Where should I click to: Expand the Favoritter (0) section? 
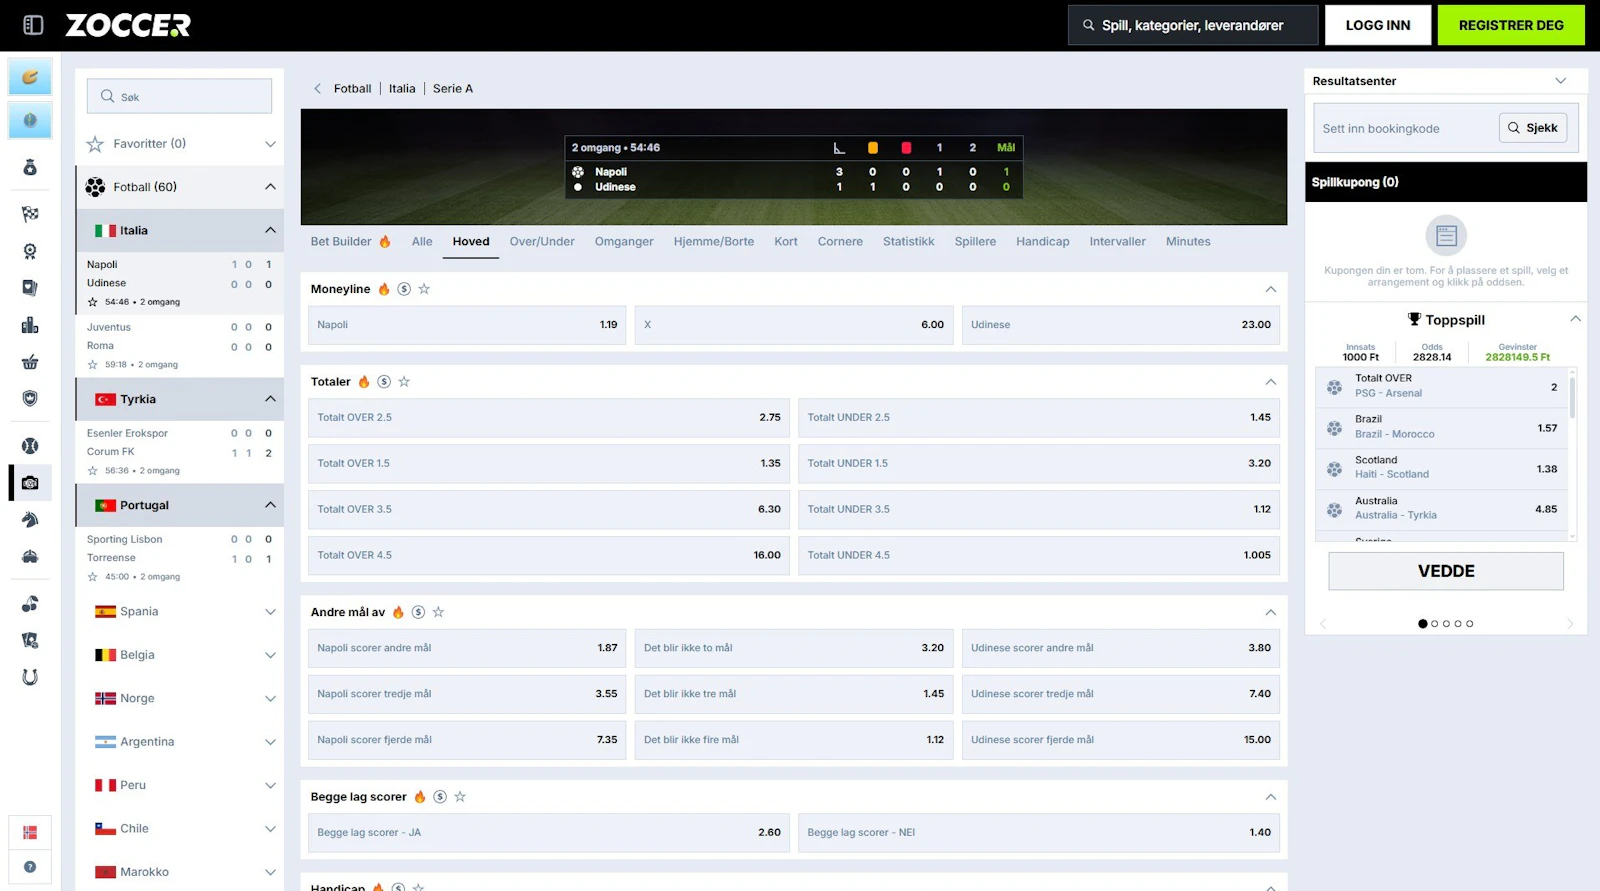180,144
